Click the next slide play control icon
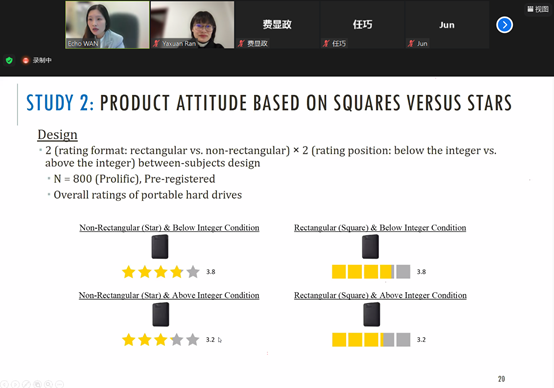The image size is (554, 388). 15,384
